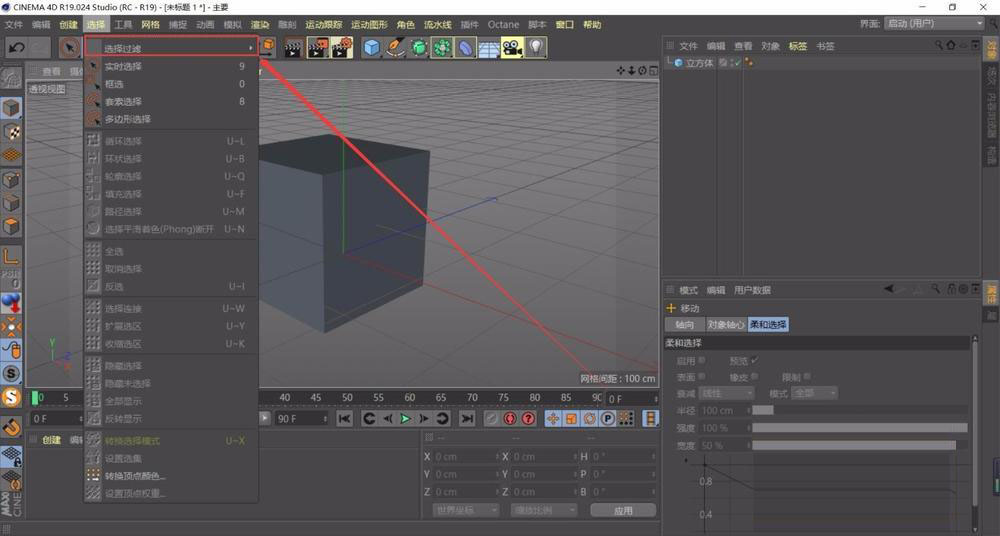Toggle Parameter keyframe P icon
Image resolution: width=1000 pixels, height=536 pixels.
[608, 419]
